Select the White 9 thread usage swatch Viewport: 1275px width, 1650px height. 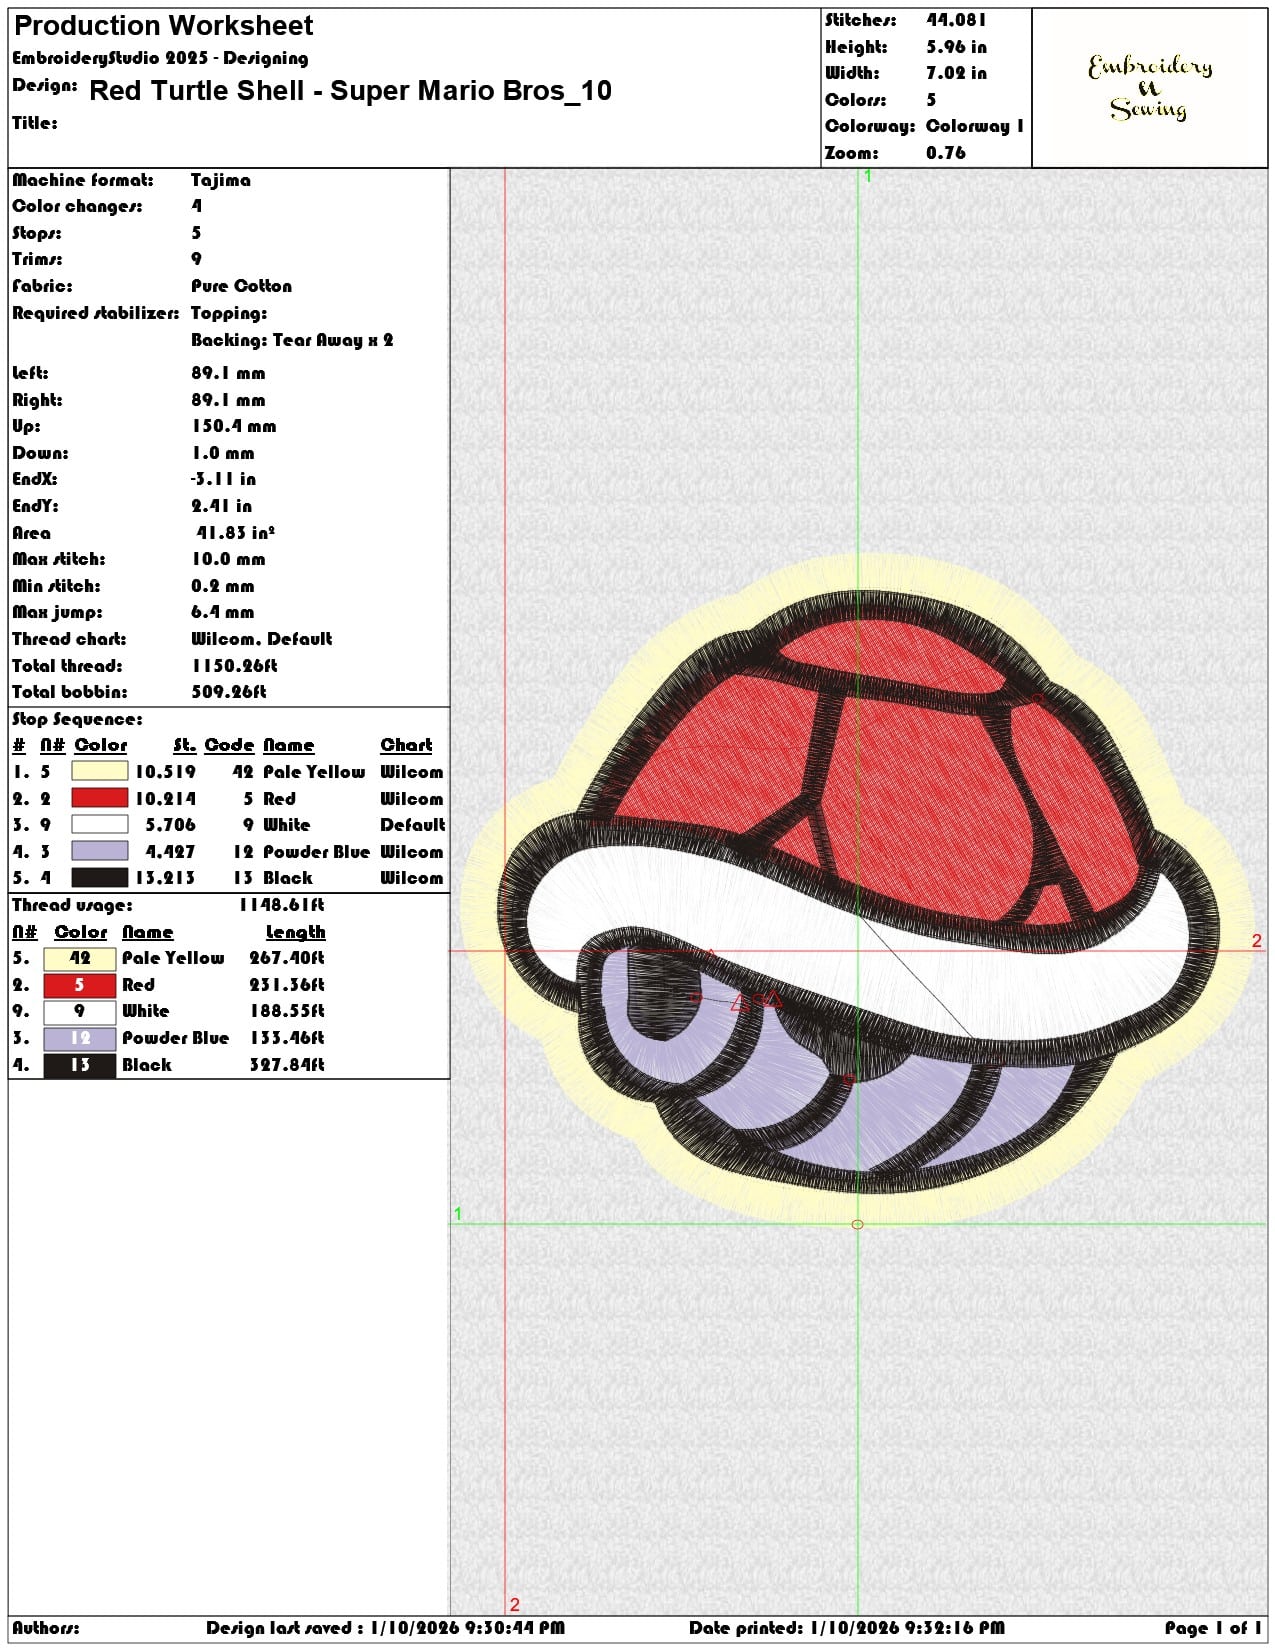pos(80,1011)
